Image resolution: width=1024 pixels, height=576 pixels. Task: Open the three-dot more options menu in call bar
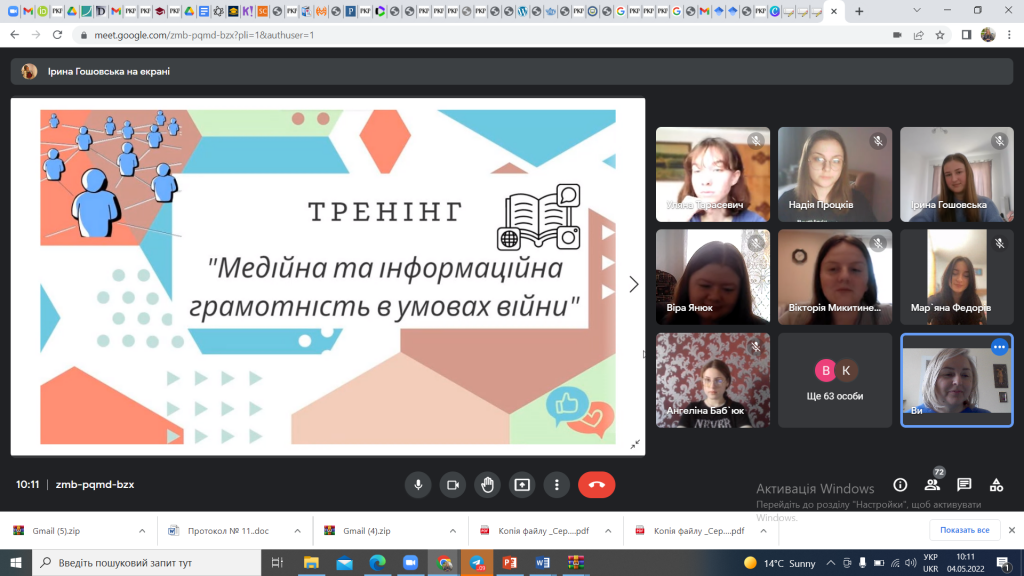pos(557,485)
